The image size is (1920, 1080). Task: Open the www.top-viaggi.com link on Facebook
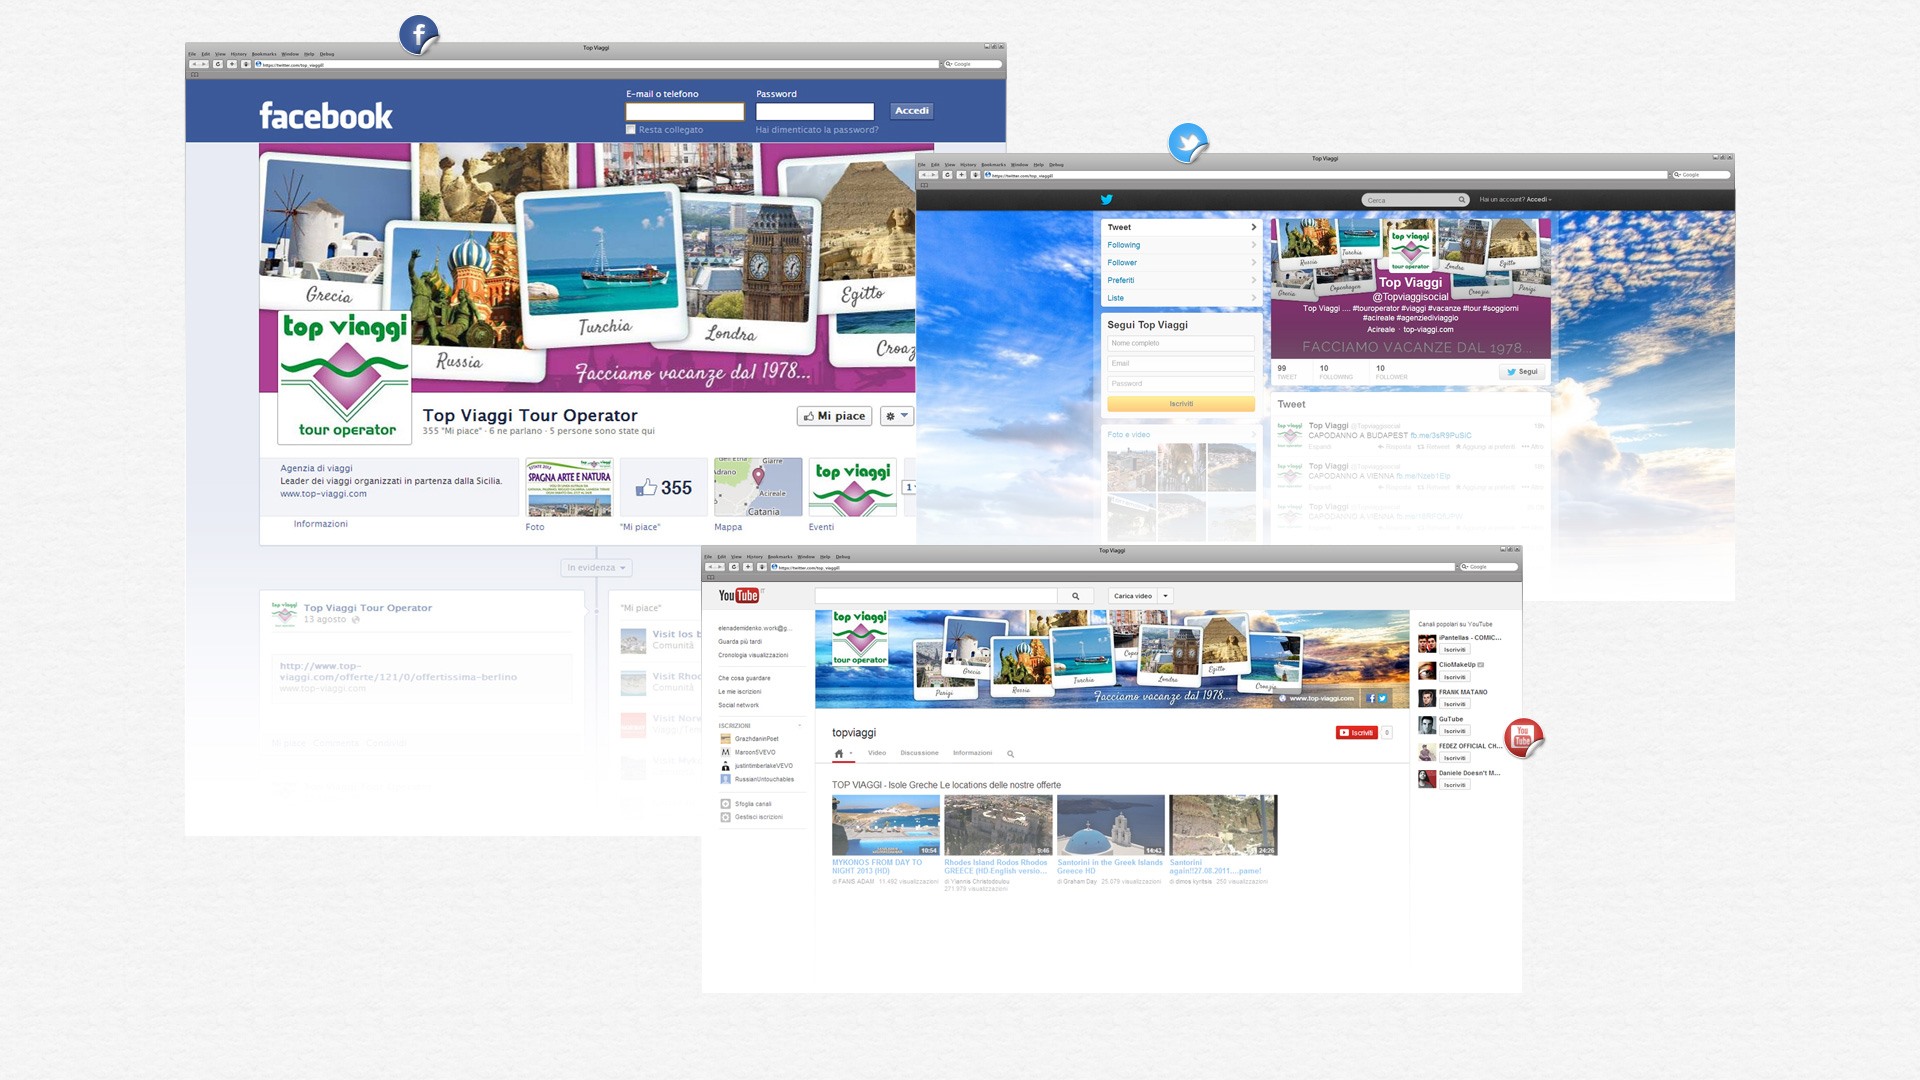coord(323,494)
